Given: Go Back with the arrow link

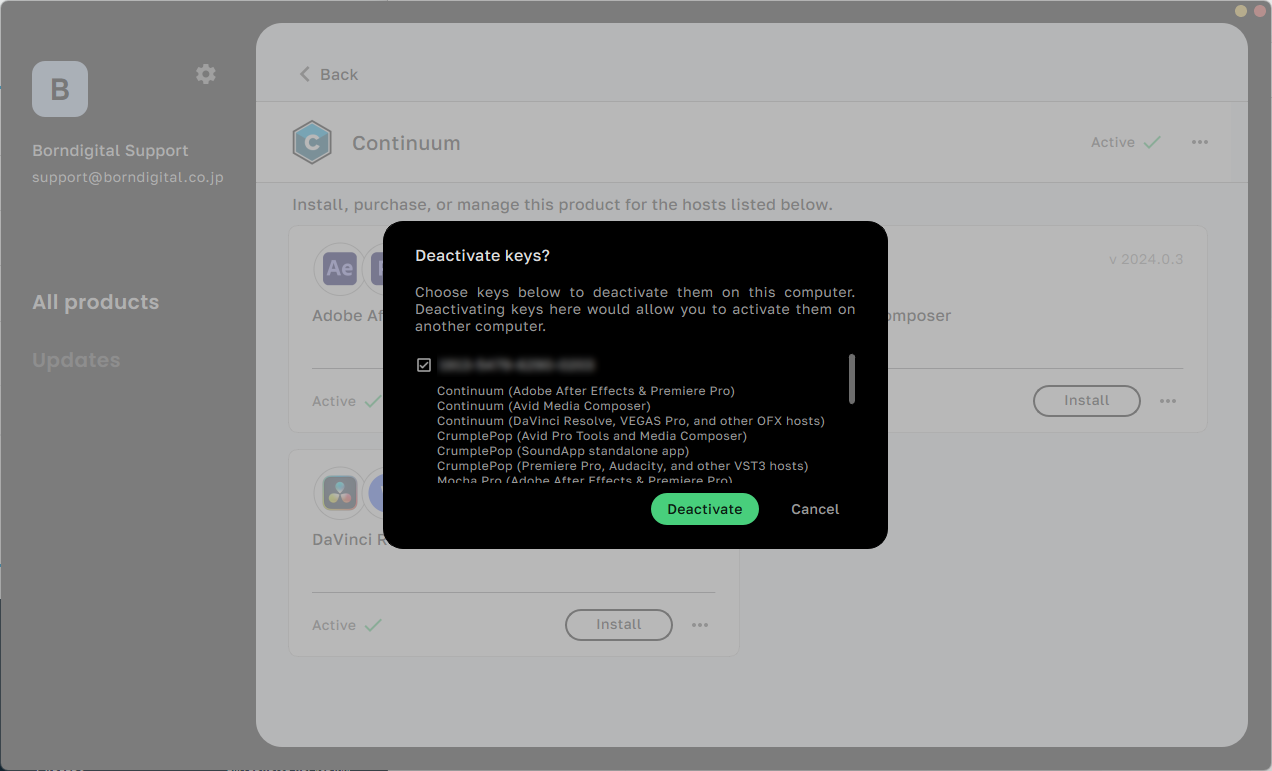Looking at the screenshot, I should tap(328, 74).
